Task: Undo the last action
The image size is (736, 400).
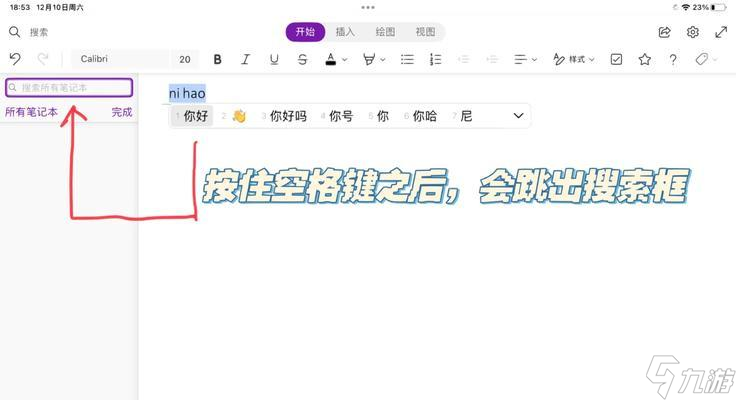Action: 15,59
